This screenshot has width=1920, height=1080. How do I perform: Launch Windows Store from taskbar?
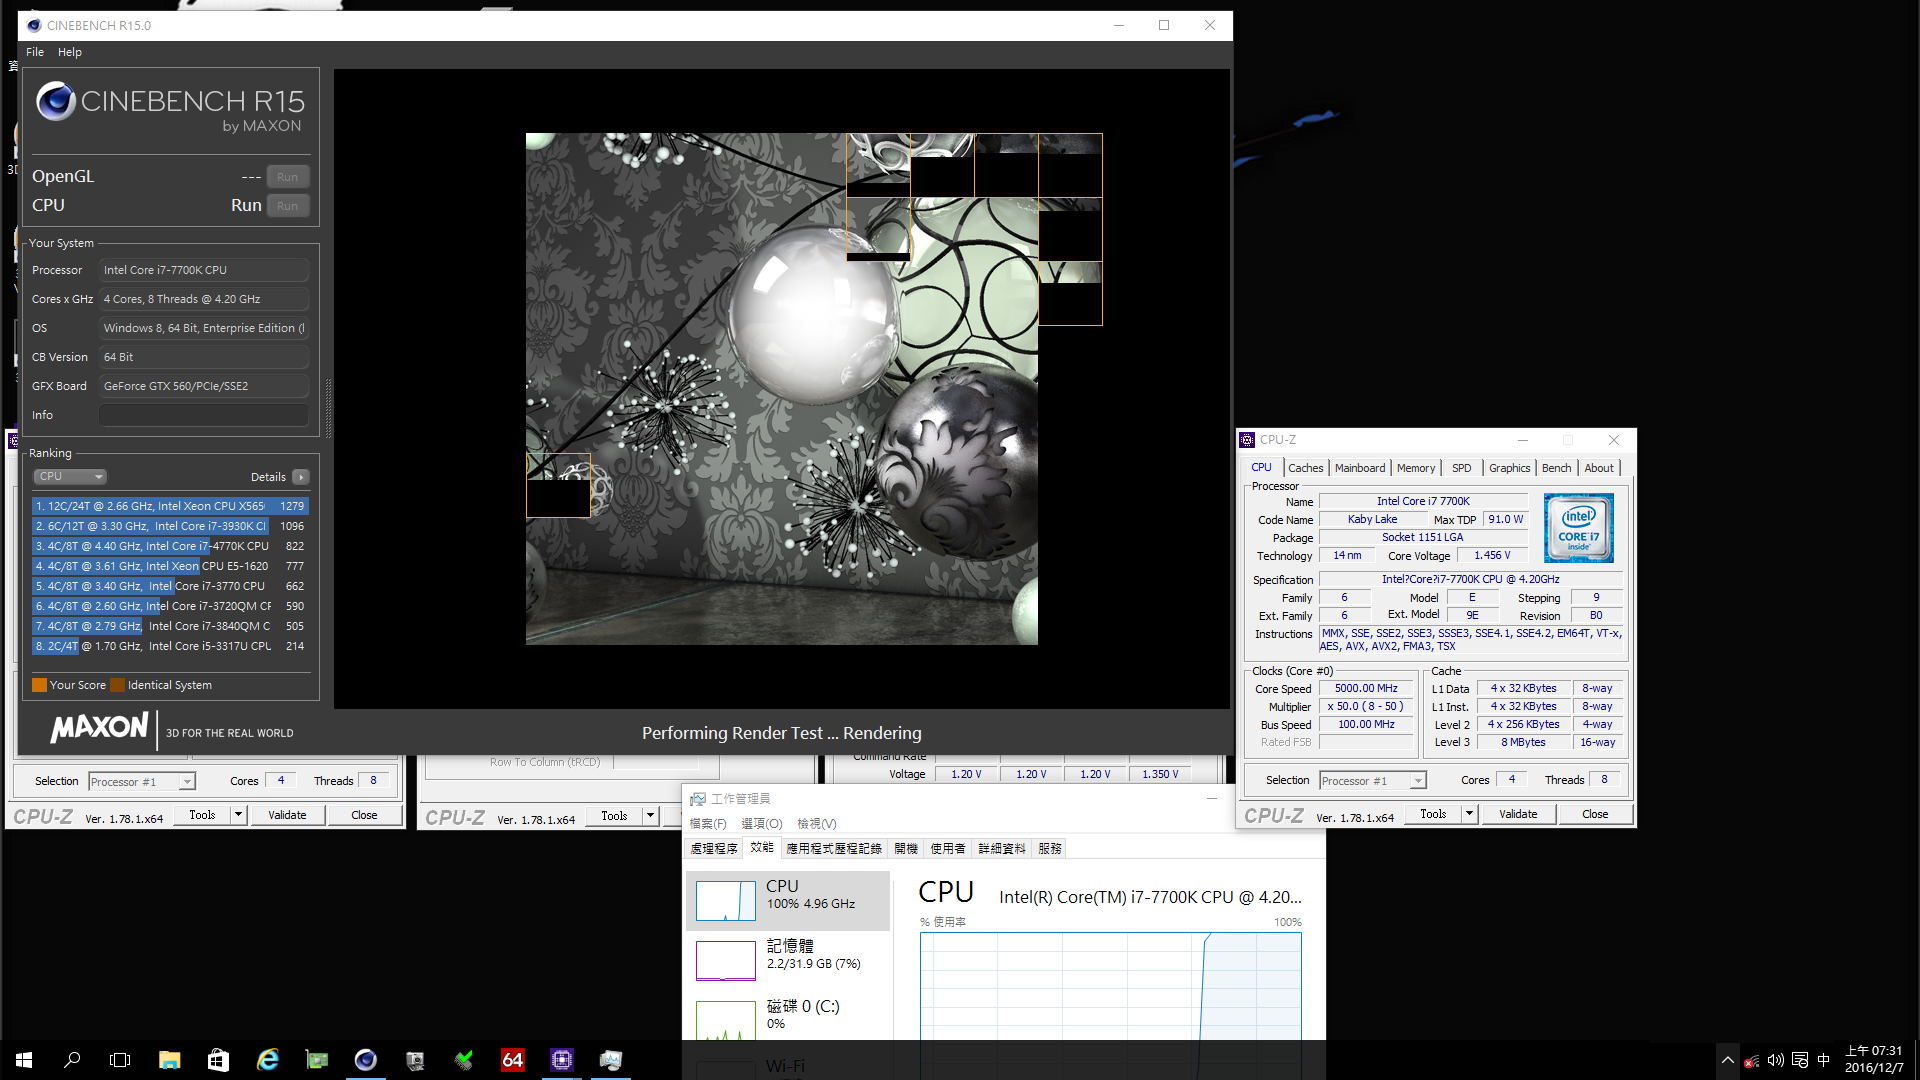tap(218, 1060)
